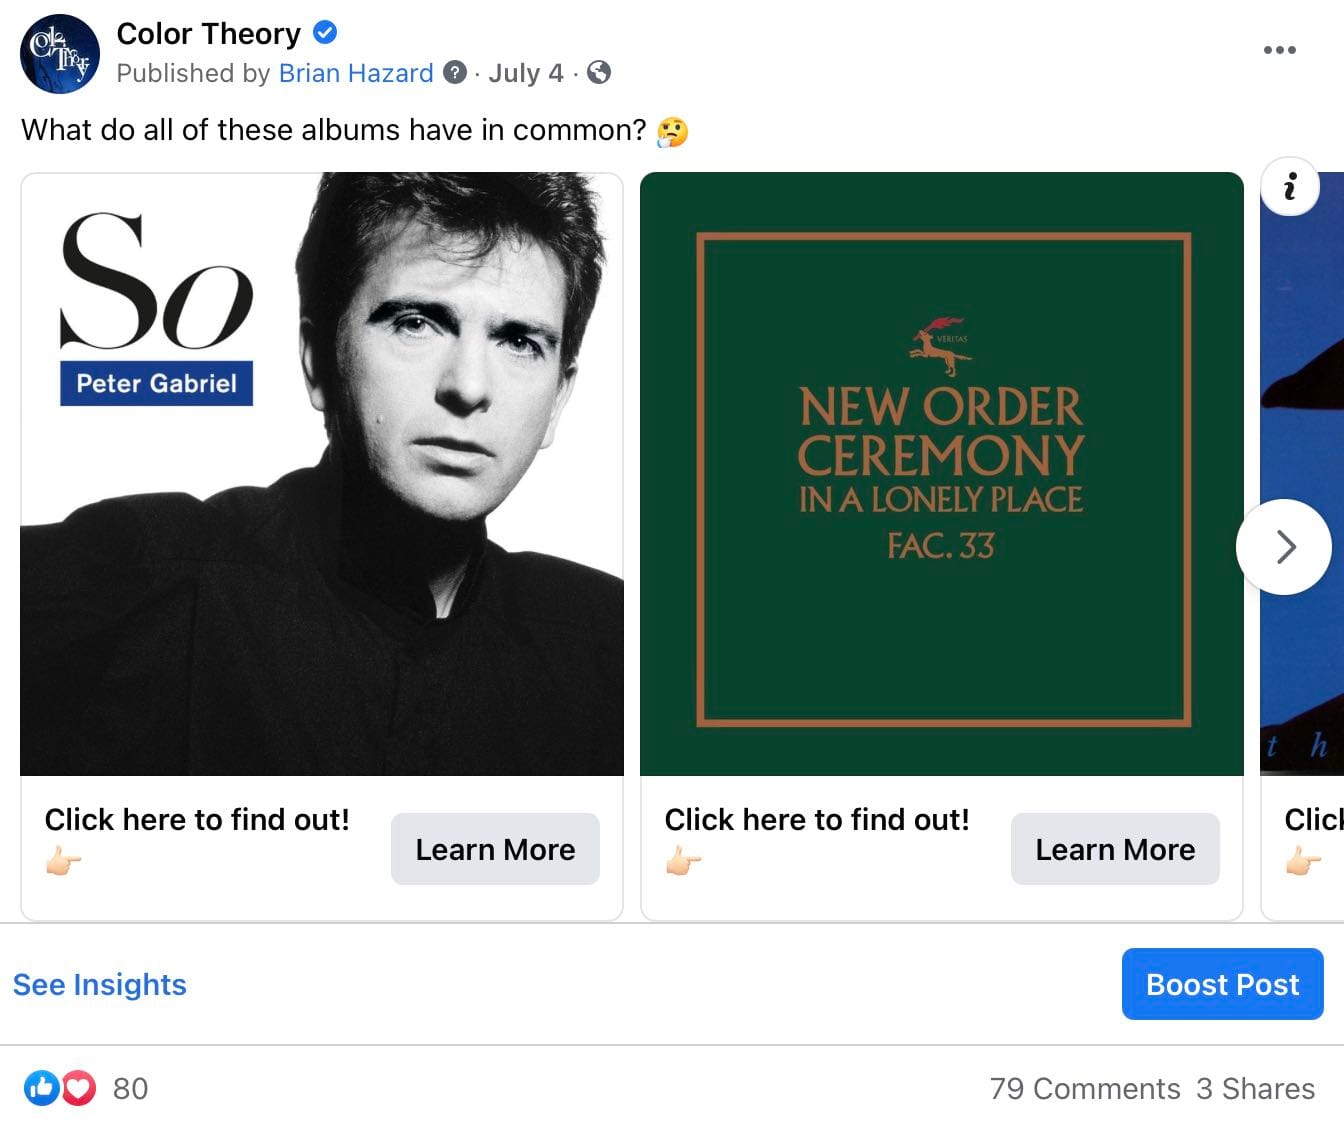Click the July 4 post date

(526, 73)
